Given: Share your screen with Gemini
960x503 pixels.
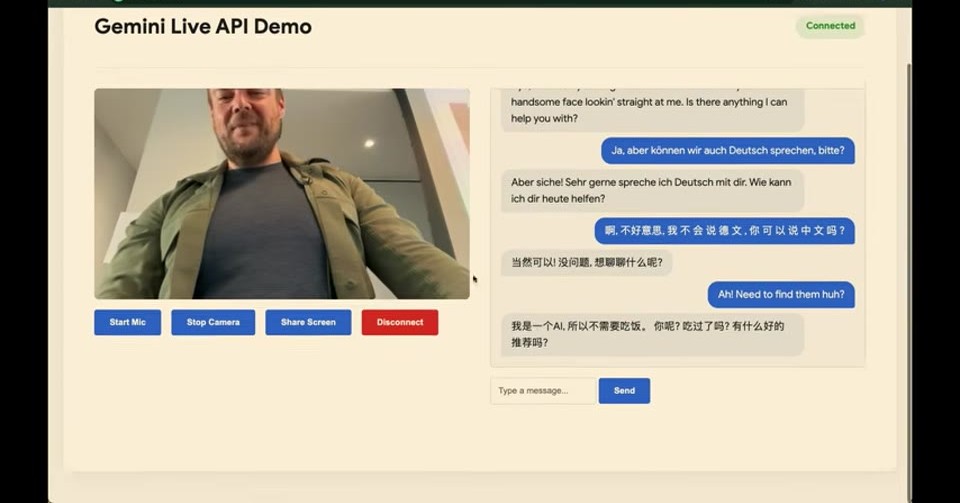Looking at the screenshot, I should 308,322.
